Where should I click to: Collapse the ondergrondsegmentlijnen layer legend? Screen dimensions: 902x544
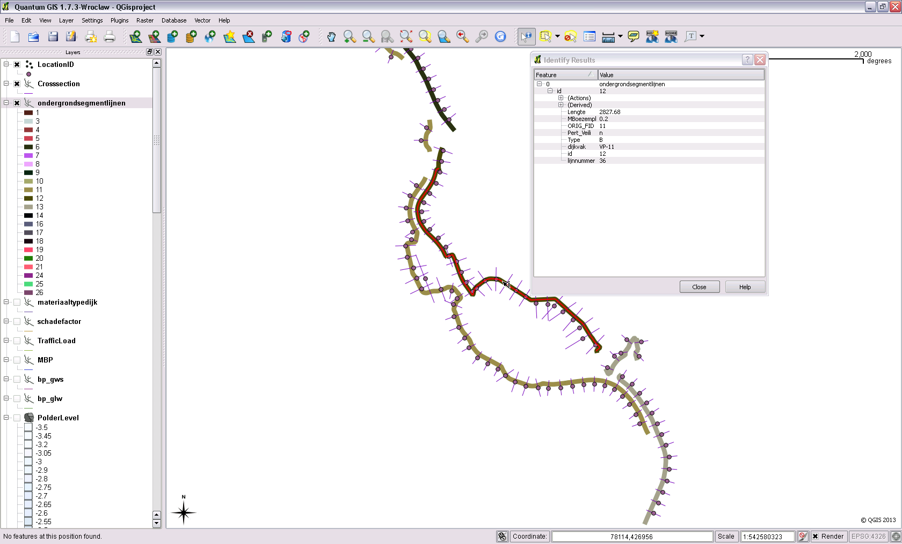point(6,103)
